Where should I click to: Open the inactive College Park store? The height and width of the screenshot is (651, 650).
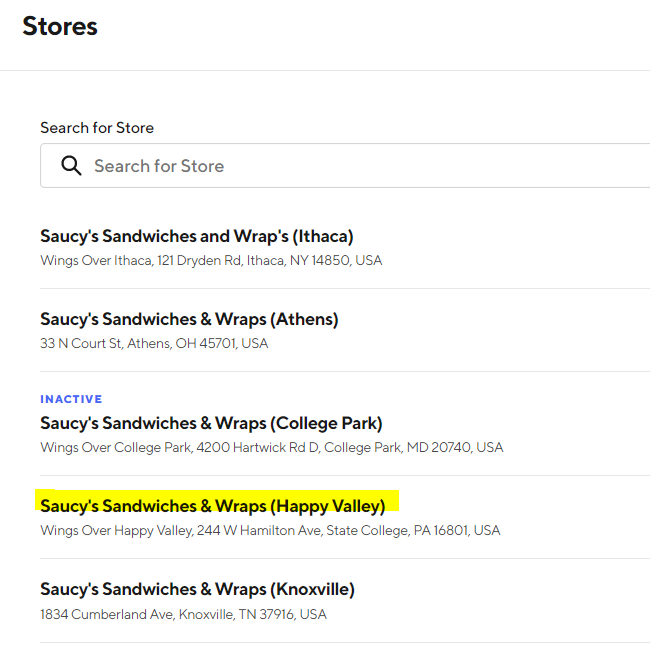click(x=211, y=423)
